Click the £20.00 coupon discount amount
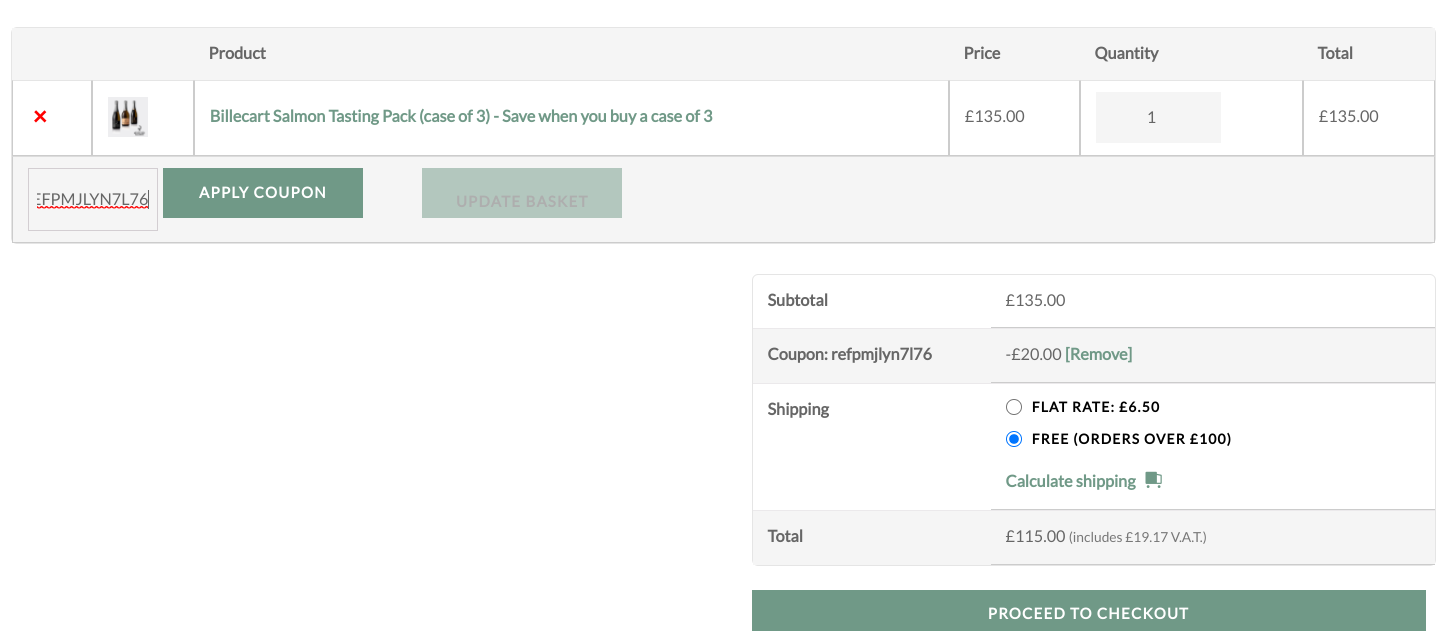Viewport: 1445px width, 631px height. (x=1033, y=354)
